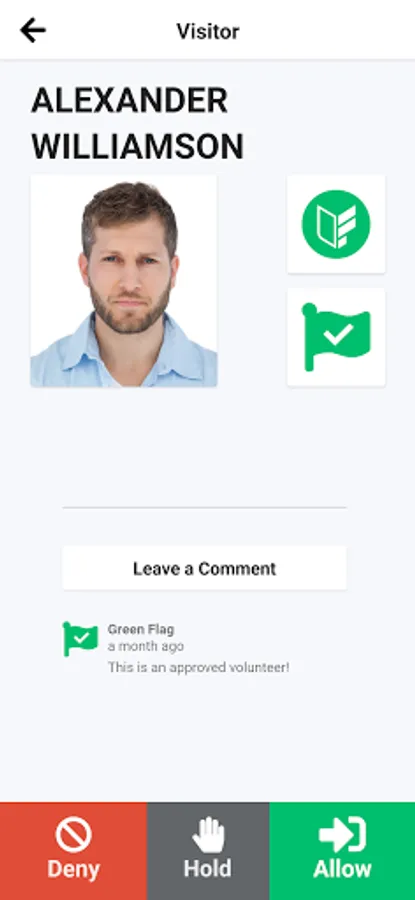Click the raised hand icon above Hold
The width and height of the screenshot is (415, 900).
(x=208, y=834)
